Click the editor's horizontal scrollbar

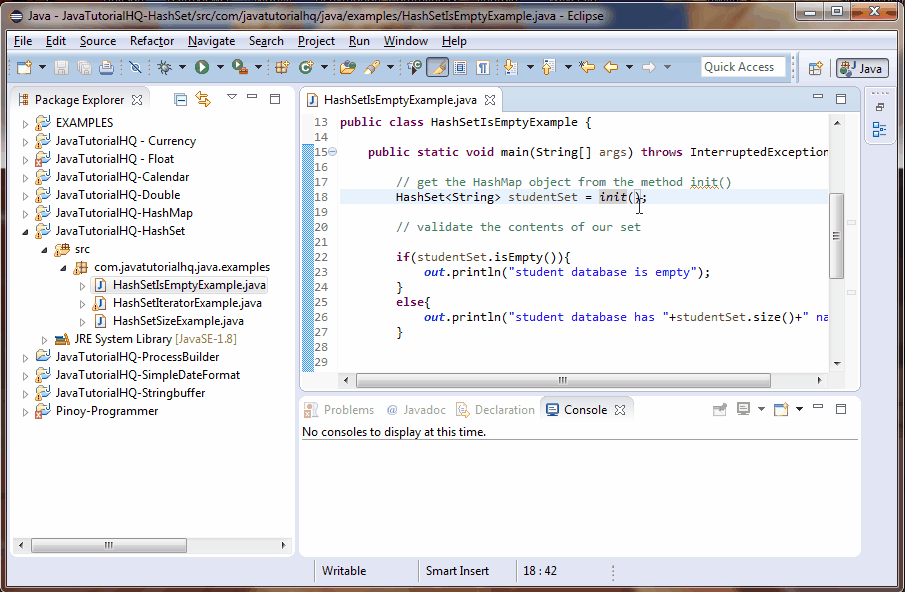click(x=560, y=380)
